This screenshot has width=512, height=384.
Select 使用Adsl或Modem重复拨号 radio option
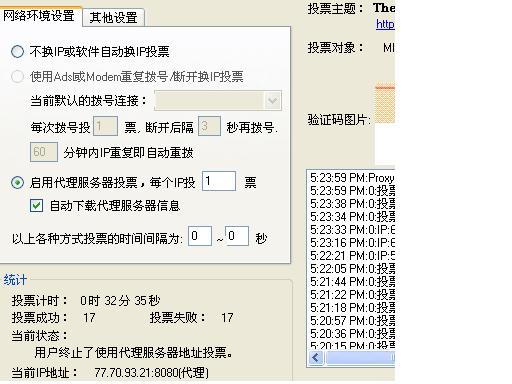click(x=17, y=77)
